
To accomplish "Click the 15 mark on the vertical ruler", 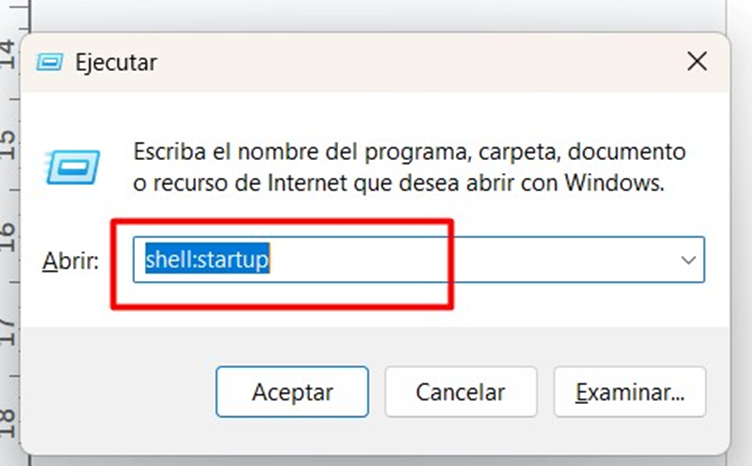I will click(8, 145).
